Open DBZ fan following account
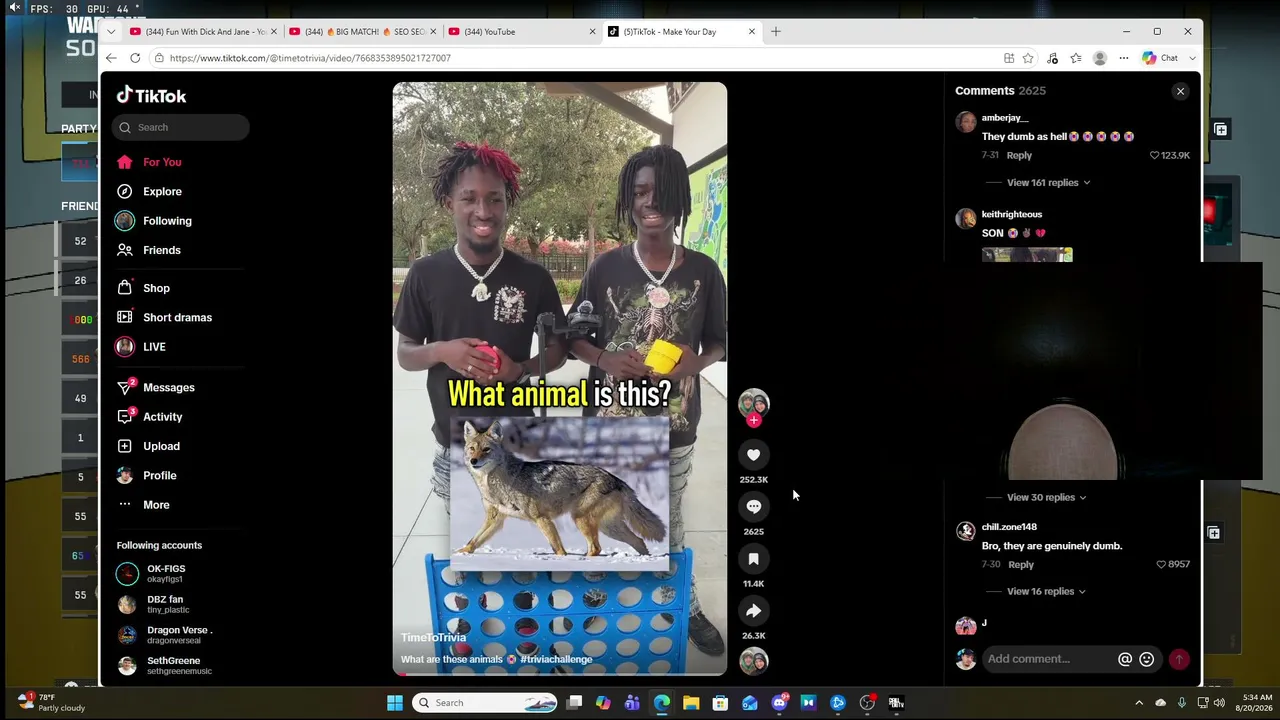 [x=165, y=604]
